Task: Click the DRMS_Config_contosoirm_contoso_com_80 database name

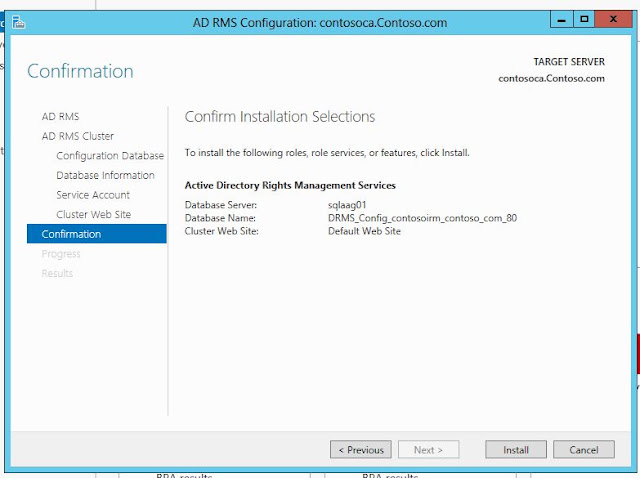Action: [x=422, y=218]
